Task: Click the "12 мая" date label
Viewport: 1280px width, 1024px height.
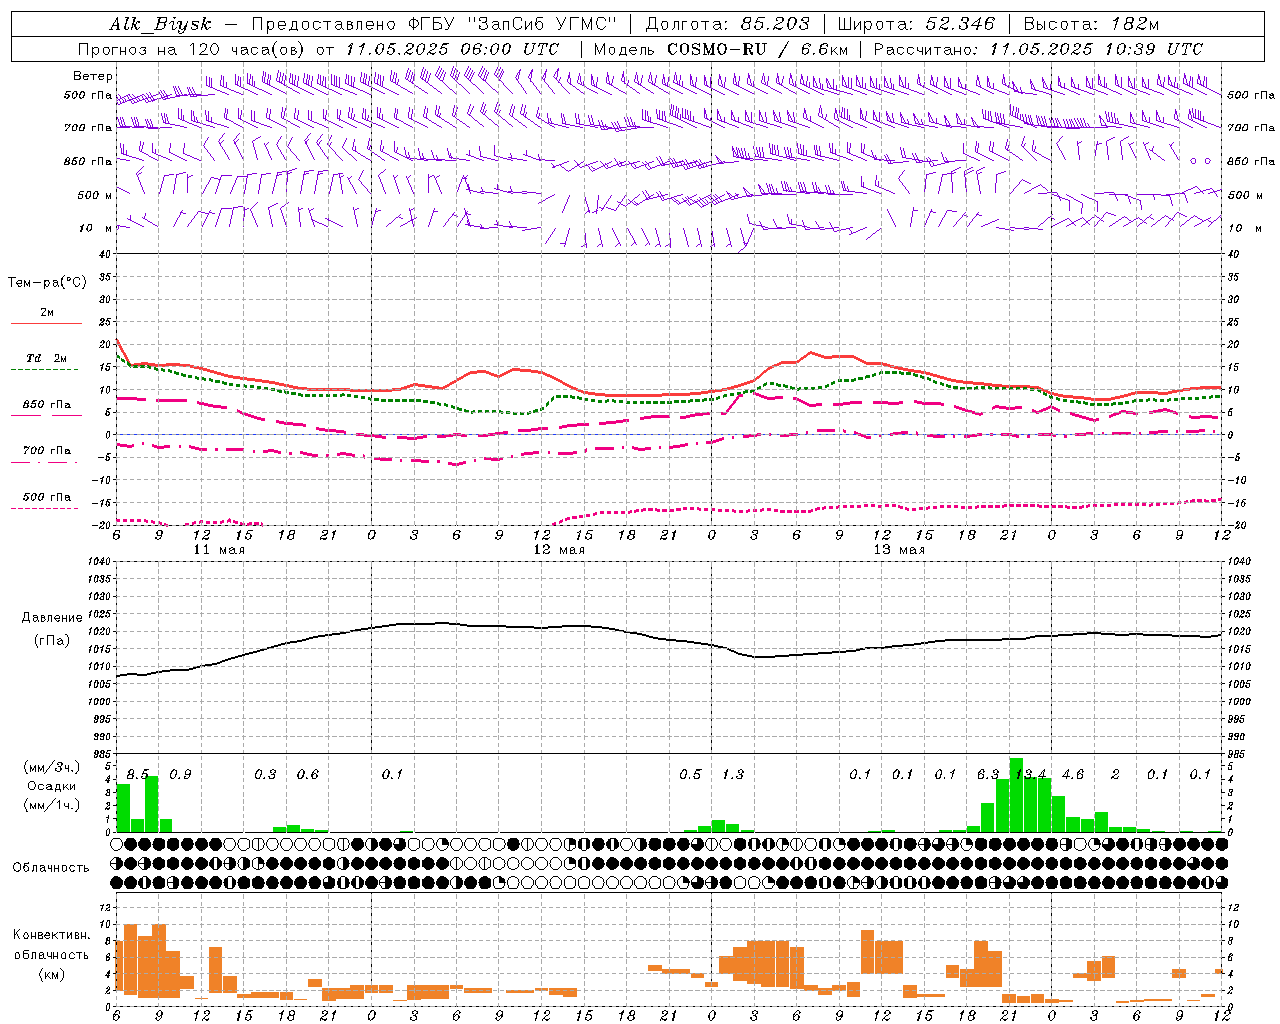Action: click(559, 550)
